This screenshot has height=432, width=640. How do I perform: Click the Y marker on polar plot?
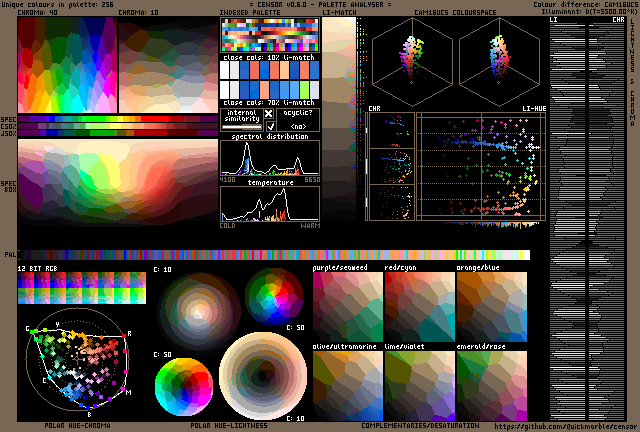58,324
